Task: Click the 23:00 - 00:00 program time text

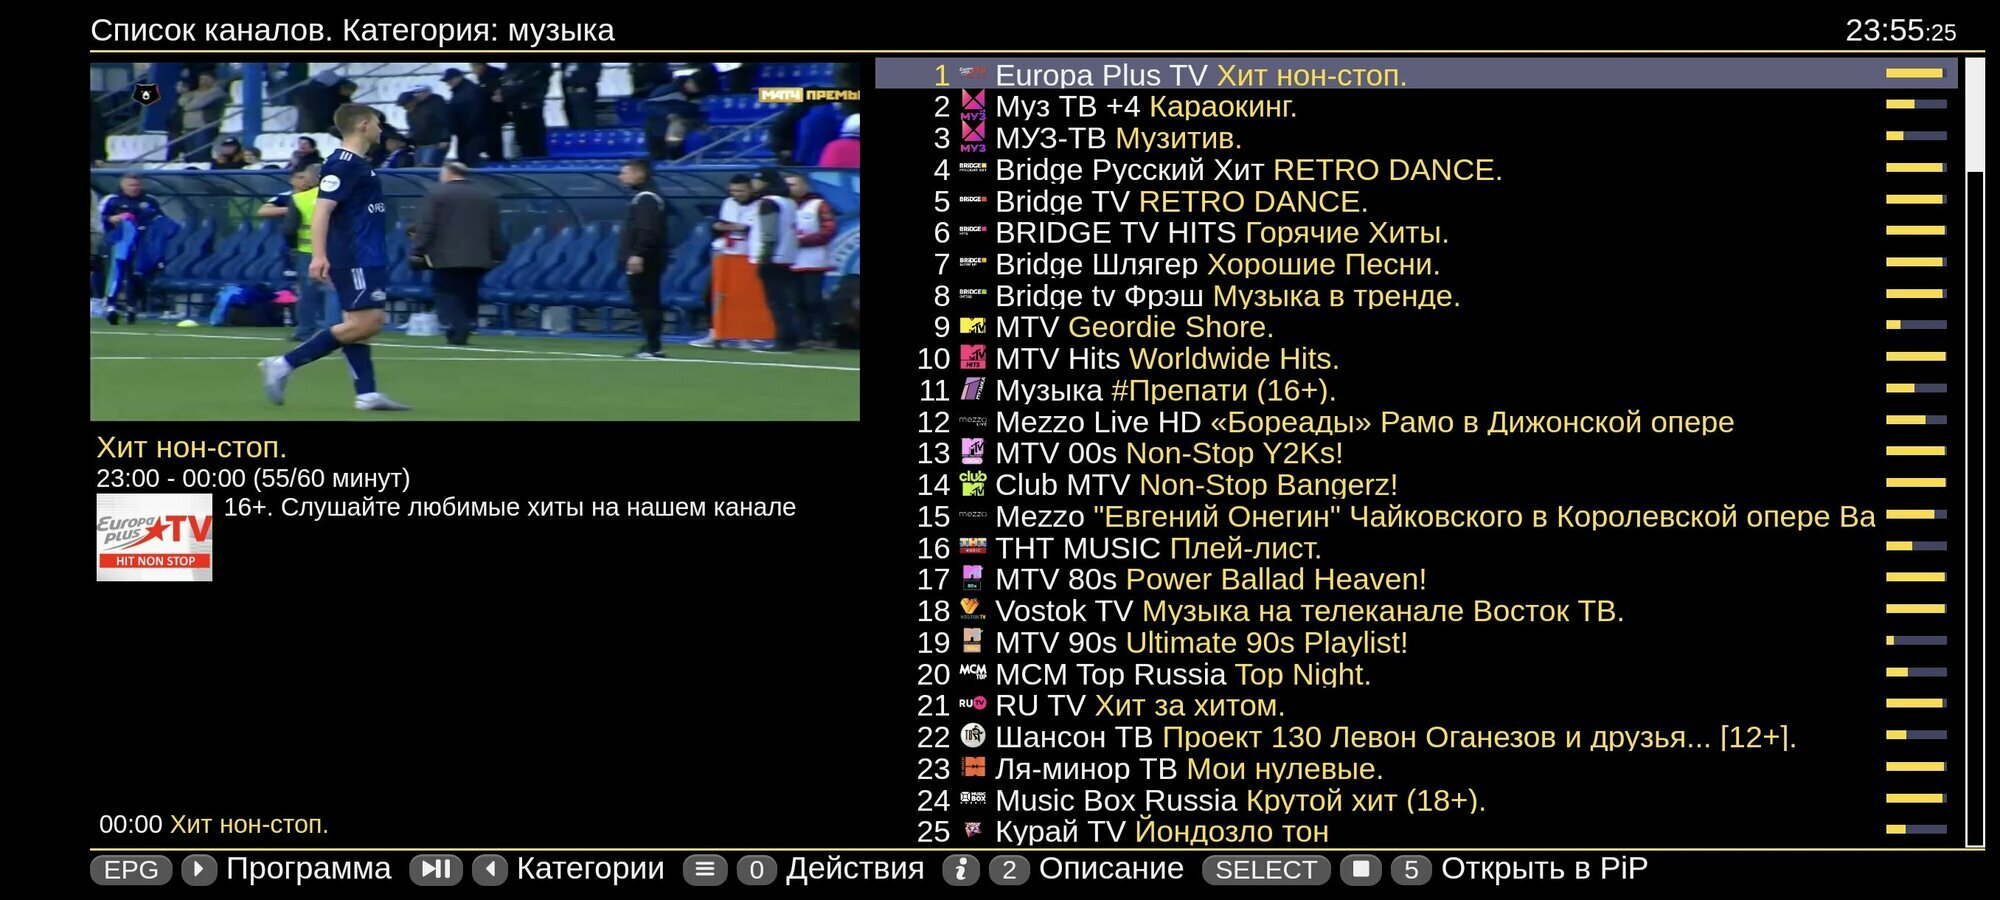Action: click(x=253, y=478)
